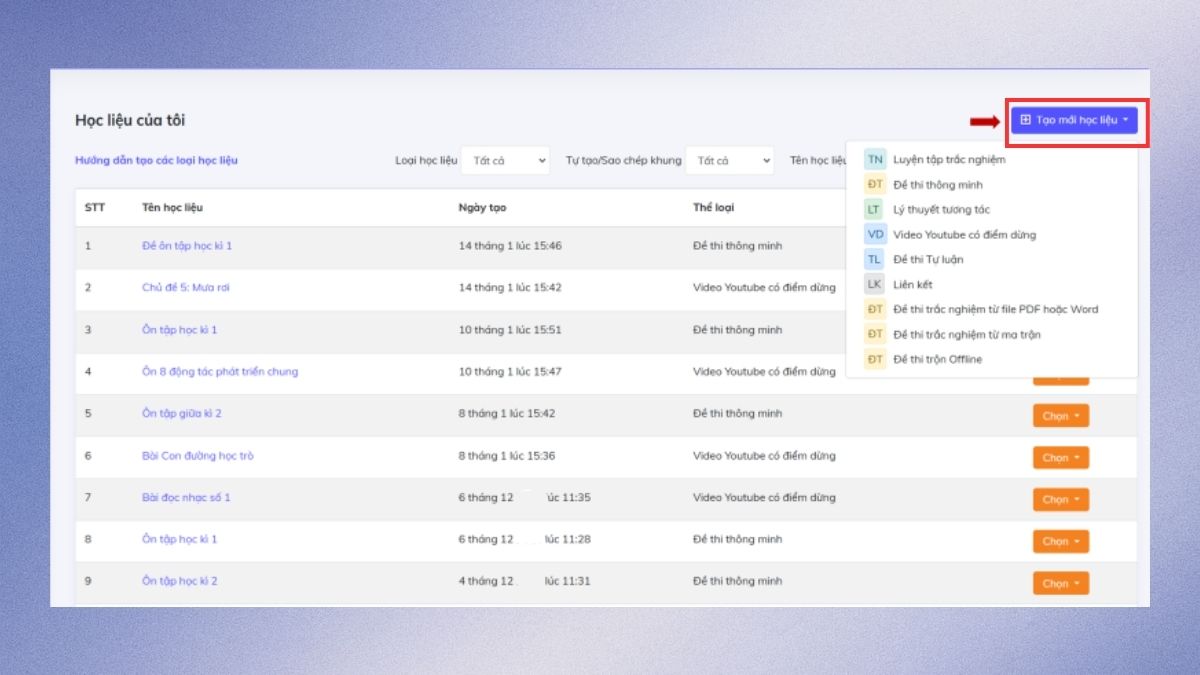Open the Hướng dẫn tạo các loại học liệu link

(x=157, y=160)
